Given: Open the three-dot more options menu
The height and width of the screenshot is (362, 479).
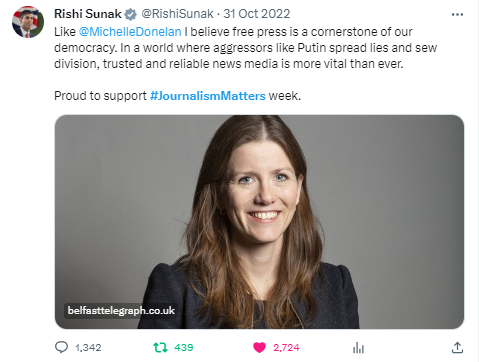Looking at the screenshot, I should pos(457,14).
